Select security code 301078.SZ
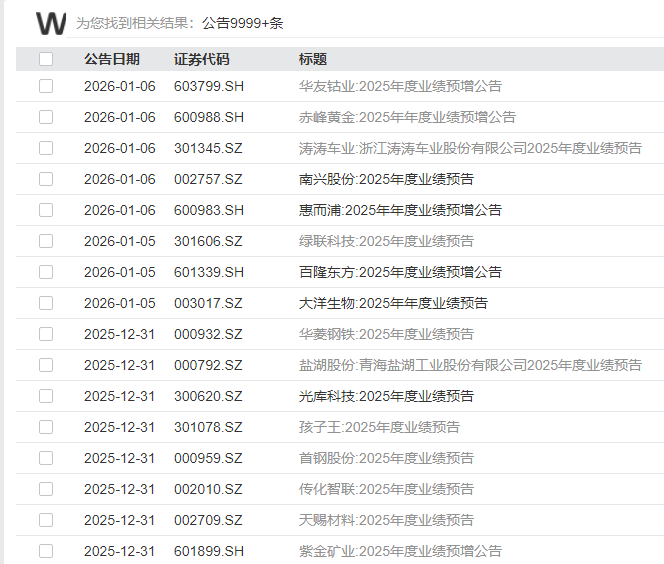The height and width of the screenshot is (564, 664). click(208, 427)
